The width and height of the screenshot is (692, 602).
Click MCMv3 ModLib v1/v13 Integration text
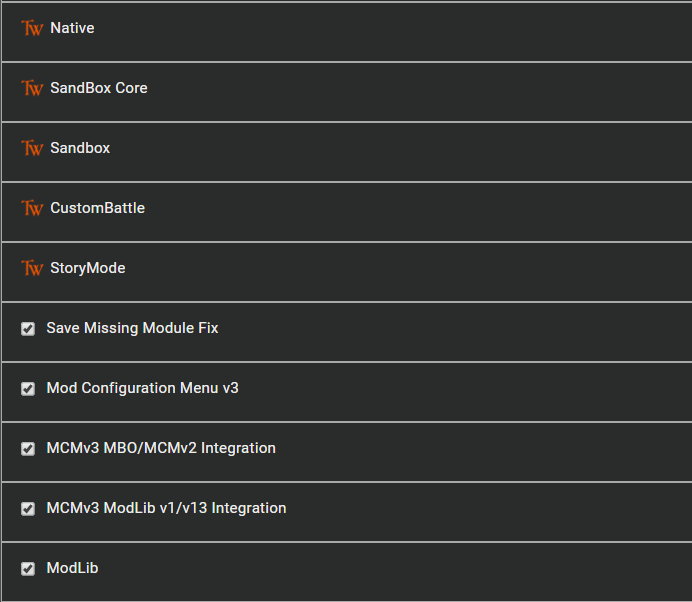tap(166, 508)
